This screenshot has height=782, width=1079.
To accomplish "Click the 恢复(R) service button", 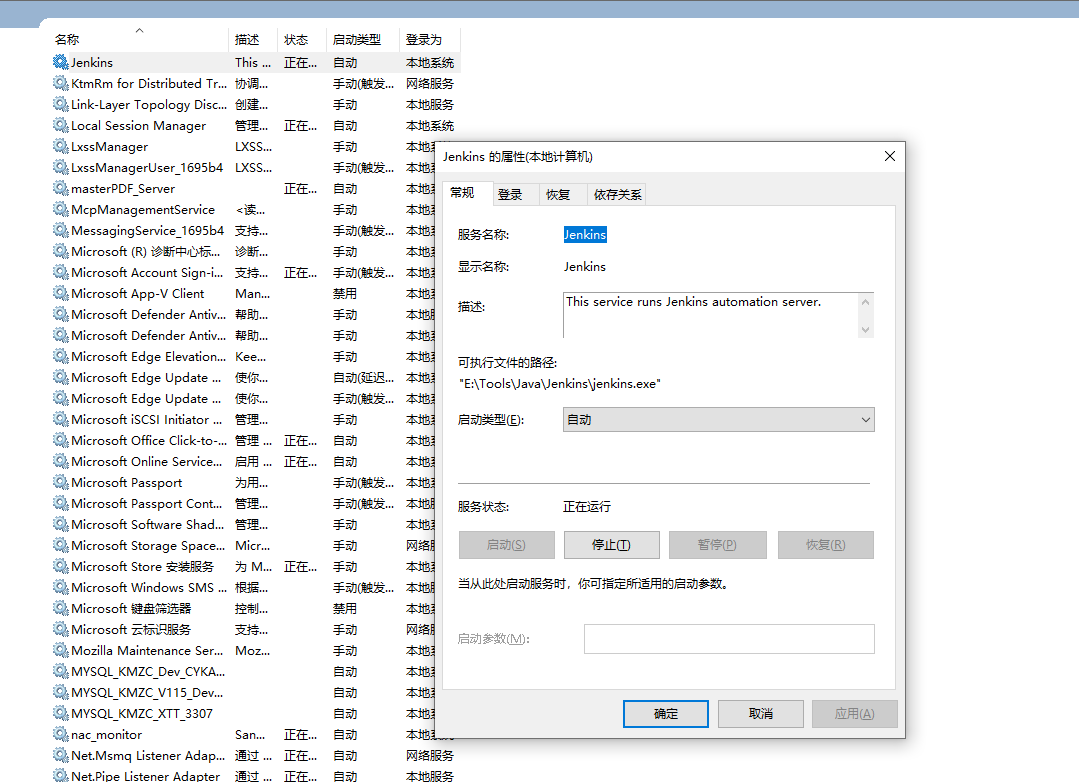I will (x=826, y=545).
